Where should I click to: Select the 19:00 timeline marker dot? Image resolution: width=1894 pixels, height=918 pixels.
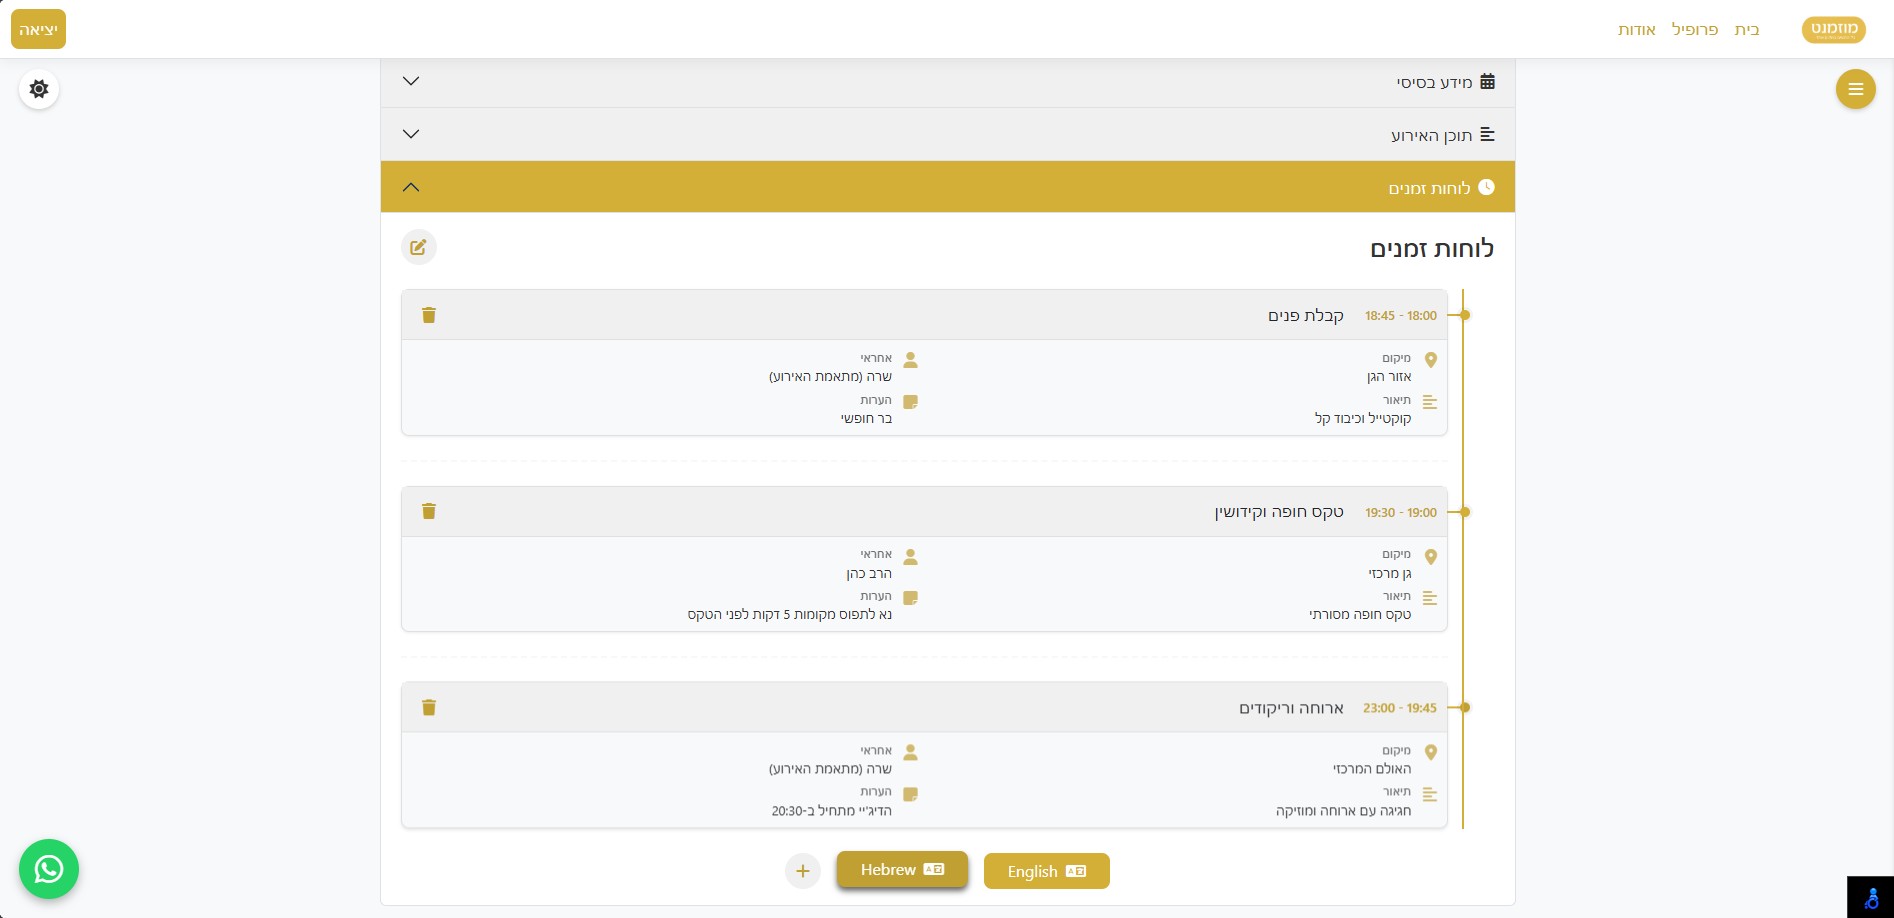1464,512
